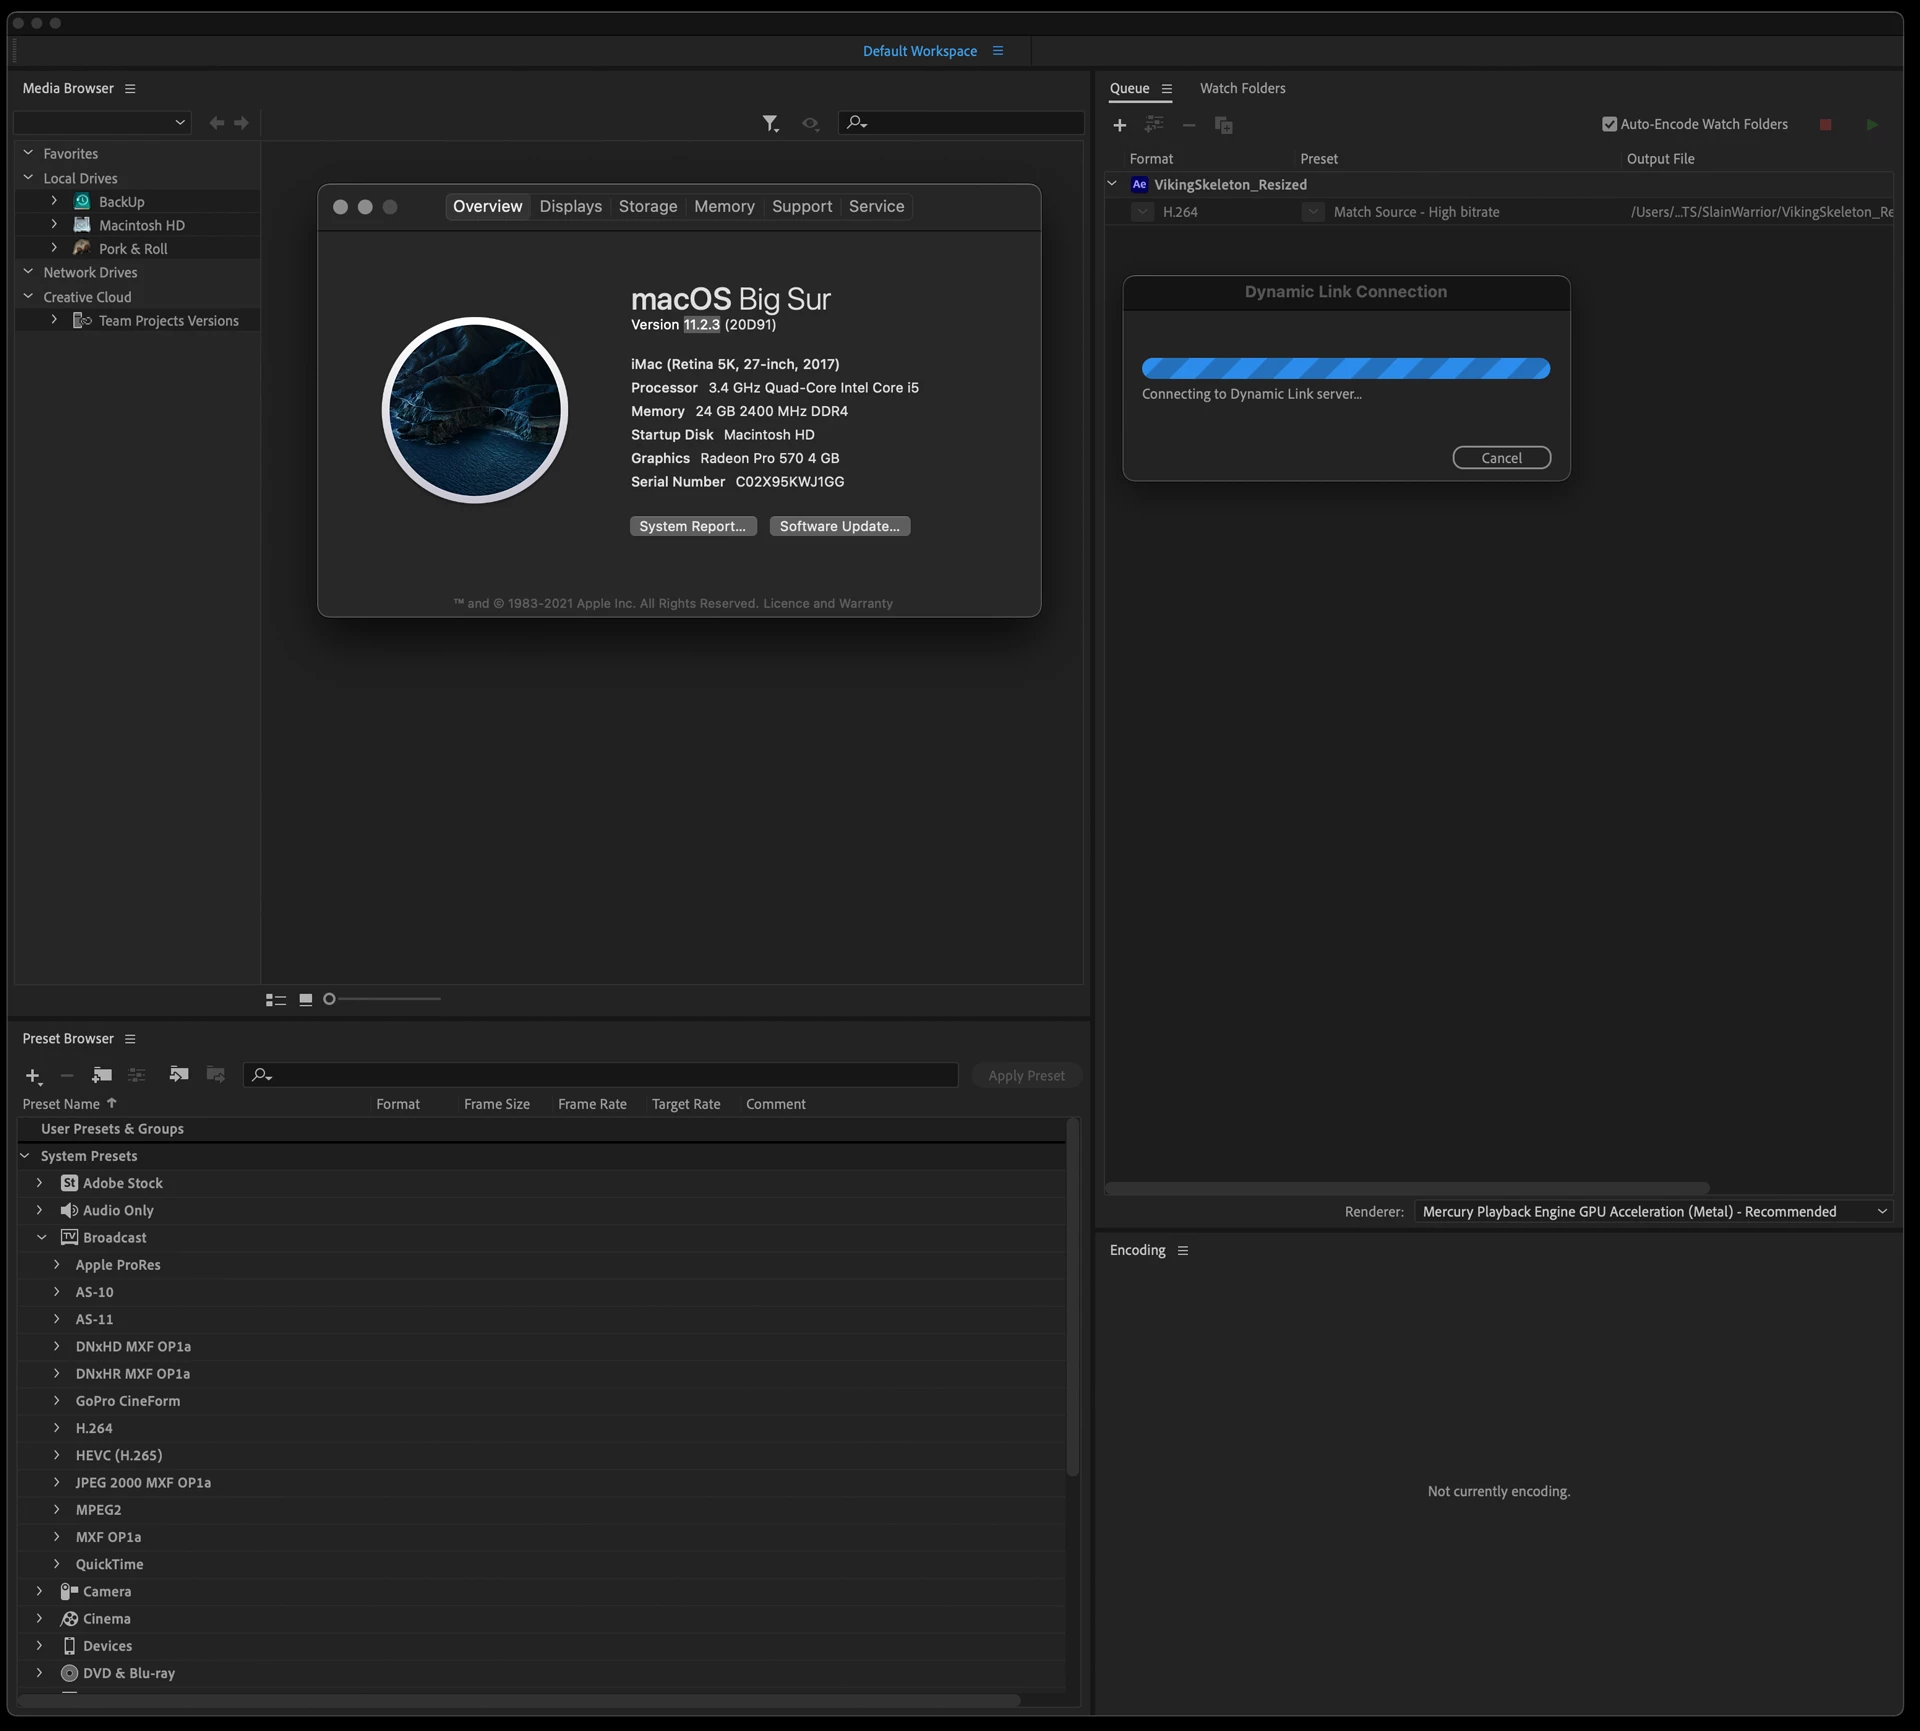Create new preset with plus icon
Screen dimensions: 1920x1731
point(33,1075)
